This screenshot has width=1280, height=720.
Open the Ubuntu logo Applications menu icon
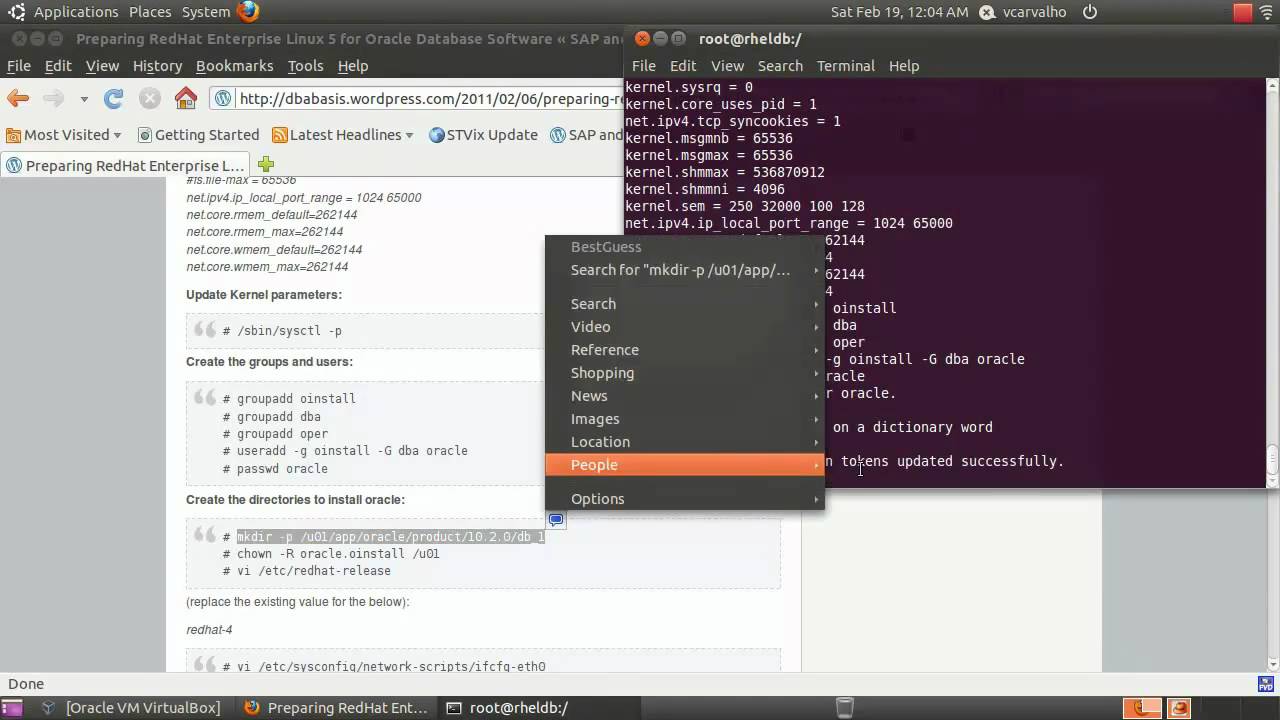16,12
